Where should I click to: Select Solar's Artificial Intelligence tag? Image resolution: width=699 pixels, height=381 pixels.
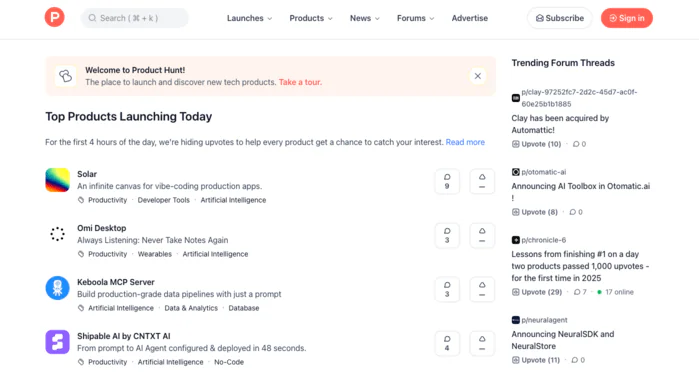coord(233,200)
